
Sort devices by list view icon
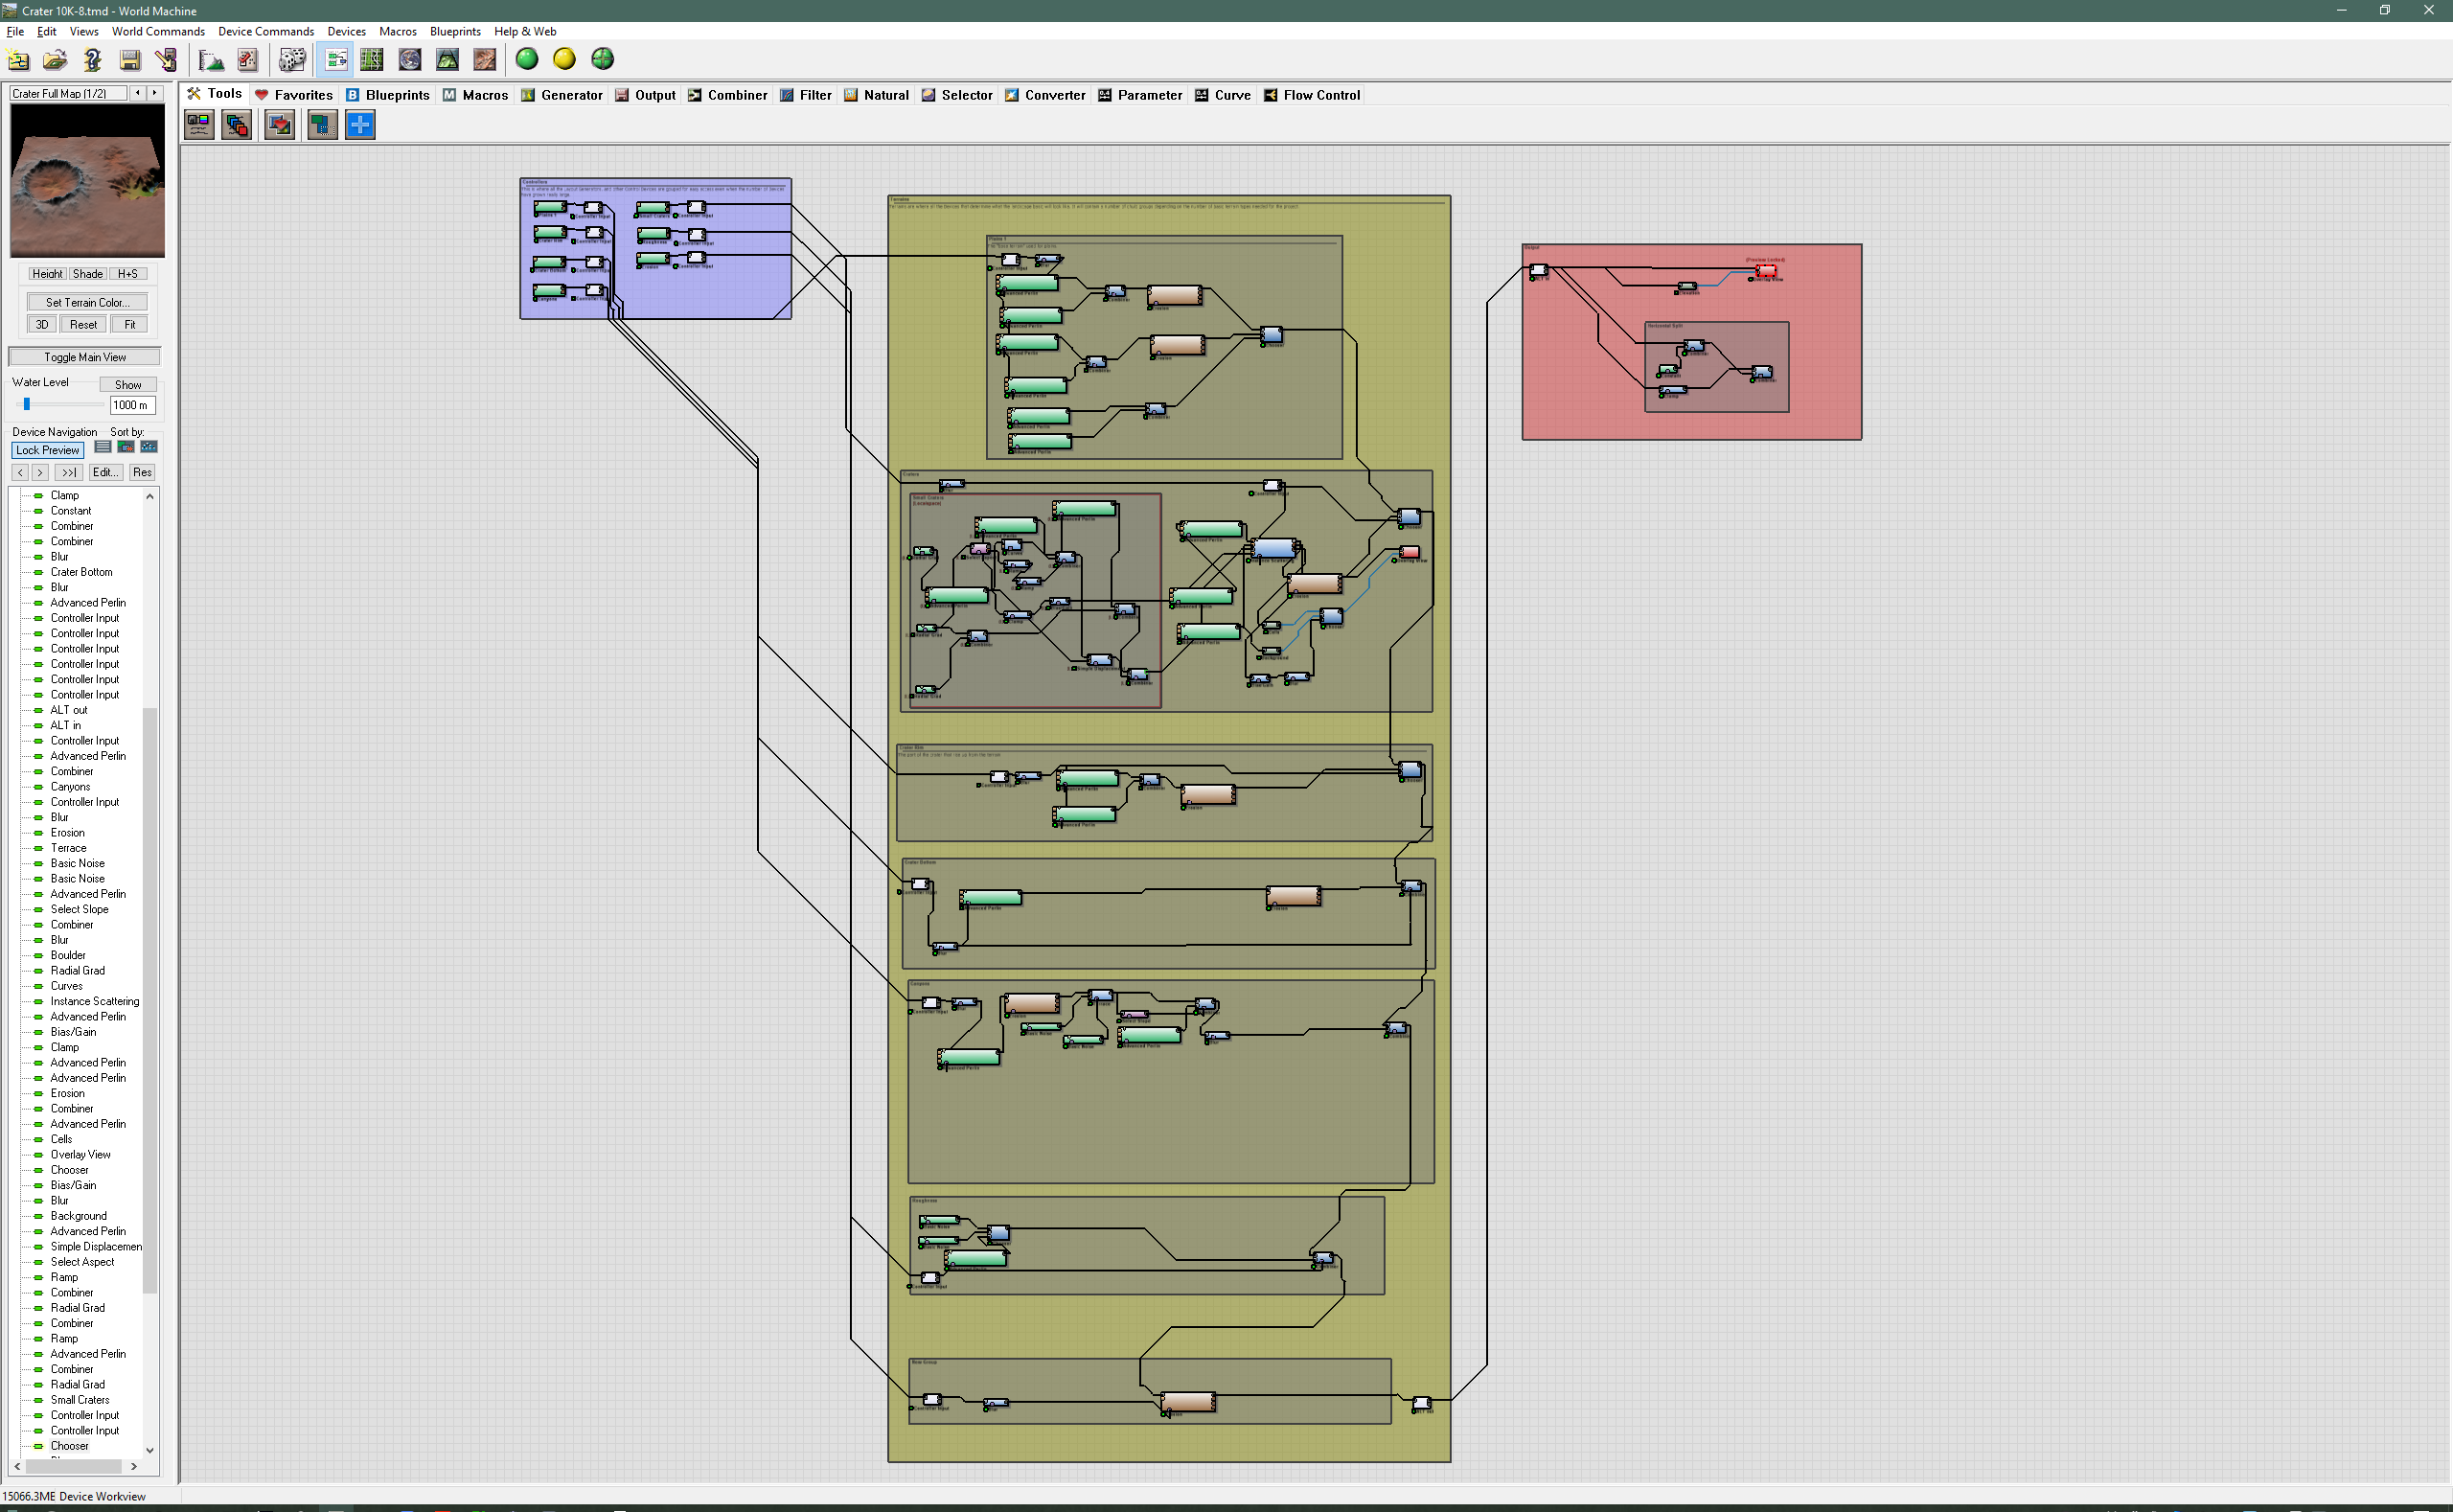[103, 447]
